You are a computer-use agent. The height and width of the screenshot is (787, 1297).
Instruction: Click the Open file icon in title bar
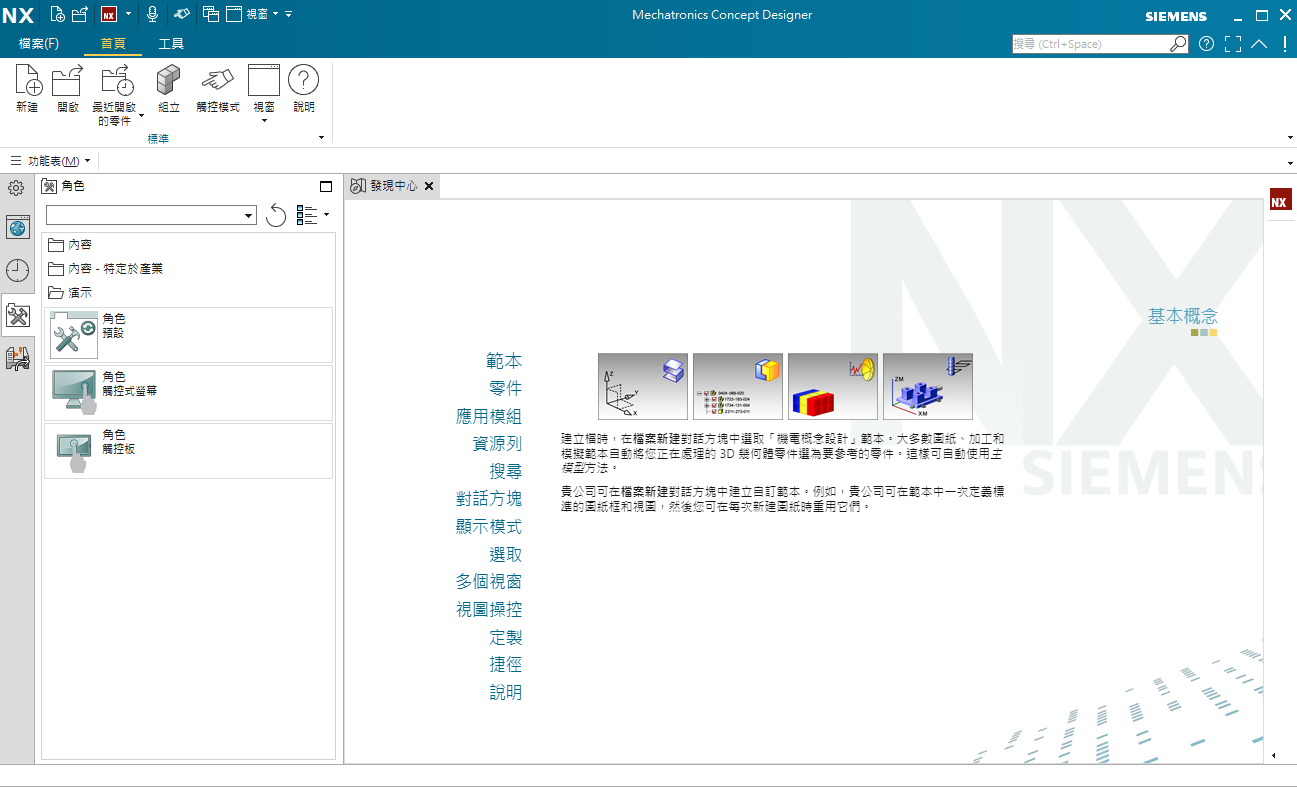click(81, 14)
